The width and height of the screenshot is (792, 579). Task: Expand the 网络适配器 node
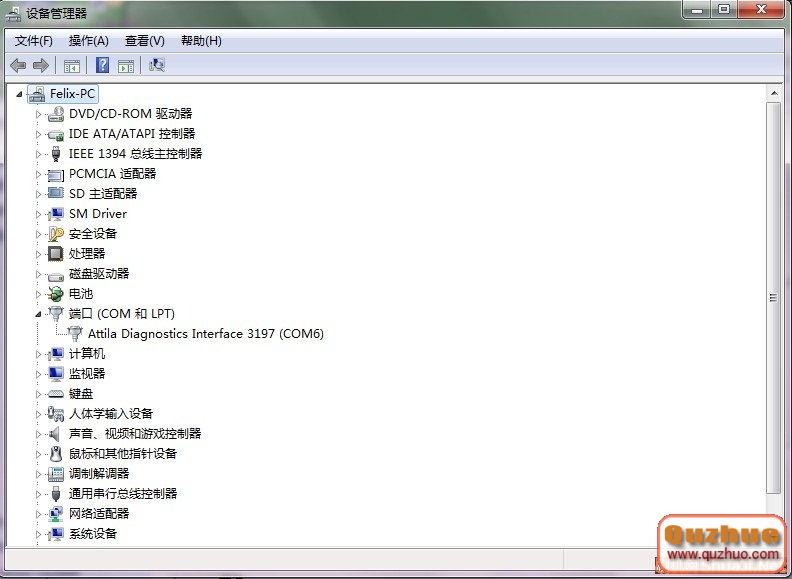point(38,514)
